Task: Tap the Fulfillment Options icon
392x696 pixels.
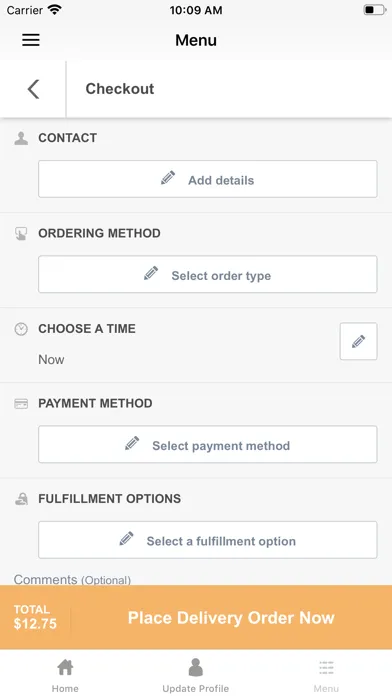Action: pyautogui.click(x=21, y=499)
